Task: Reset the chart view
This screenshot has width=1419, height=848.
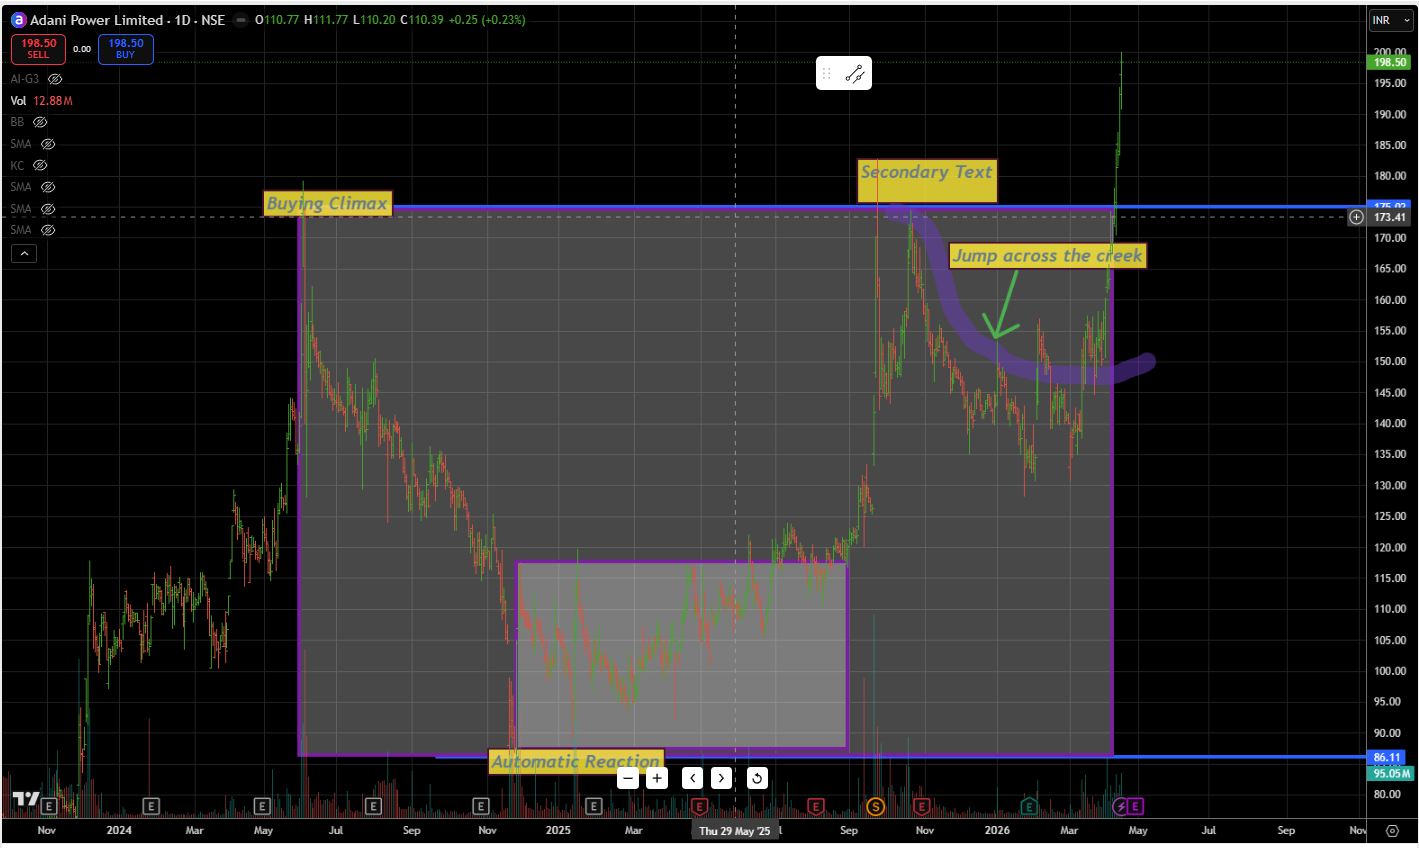Action: (x=757, y=778)
